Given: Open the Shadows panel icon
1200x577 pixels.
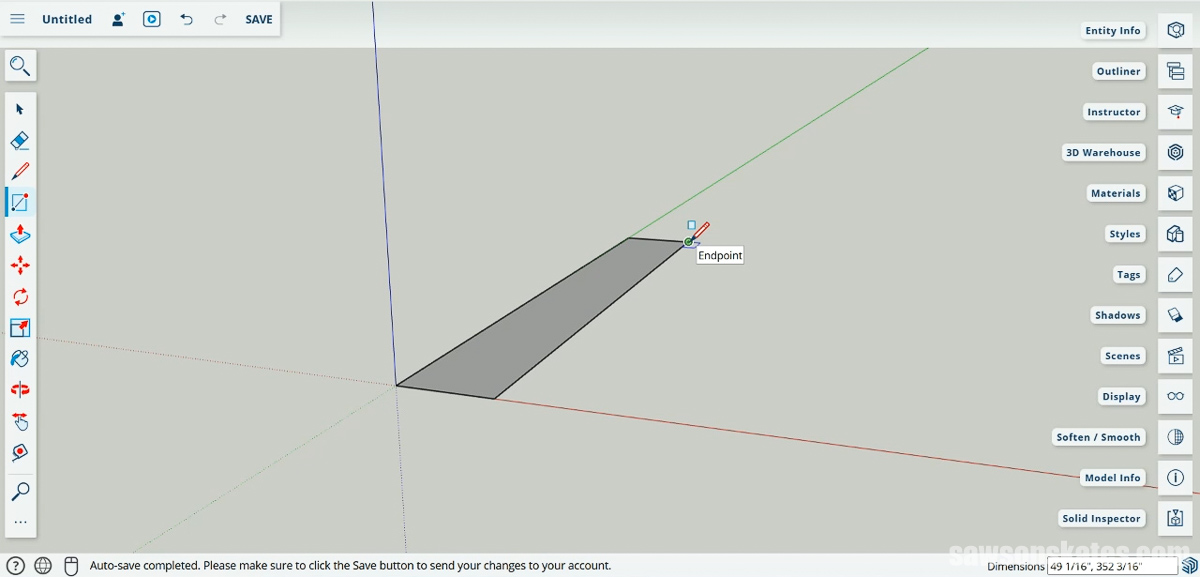Looking at the screenshot, I should click(x=1176, y=315).
